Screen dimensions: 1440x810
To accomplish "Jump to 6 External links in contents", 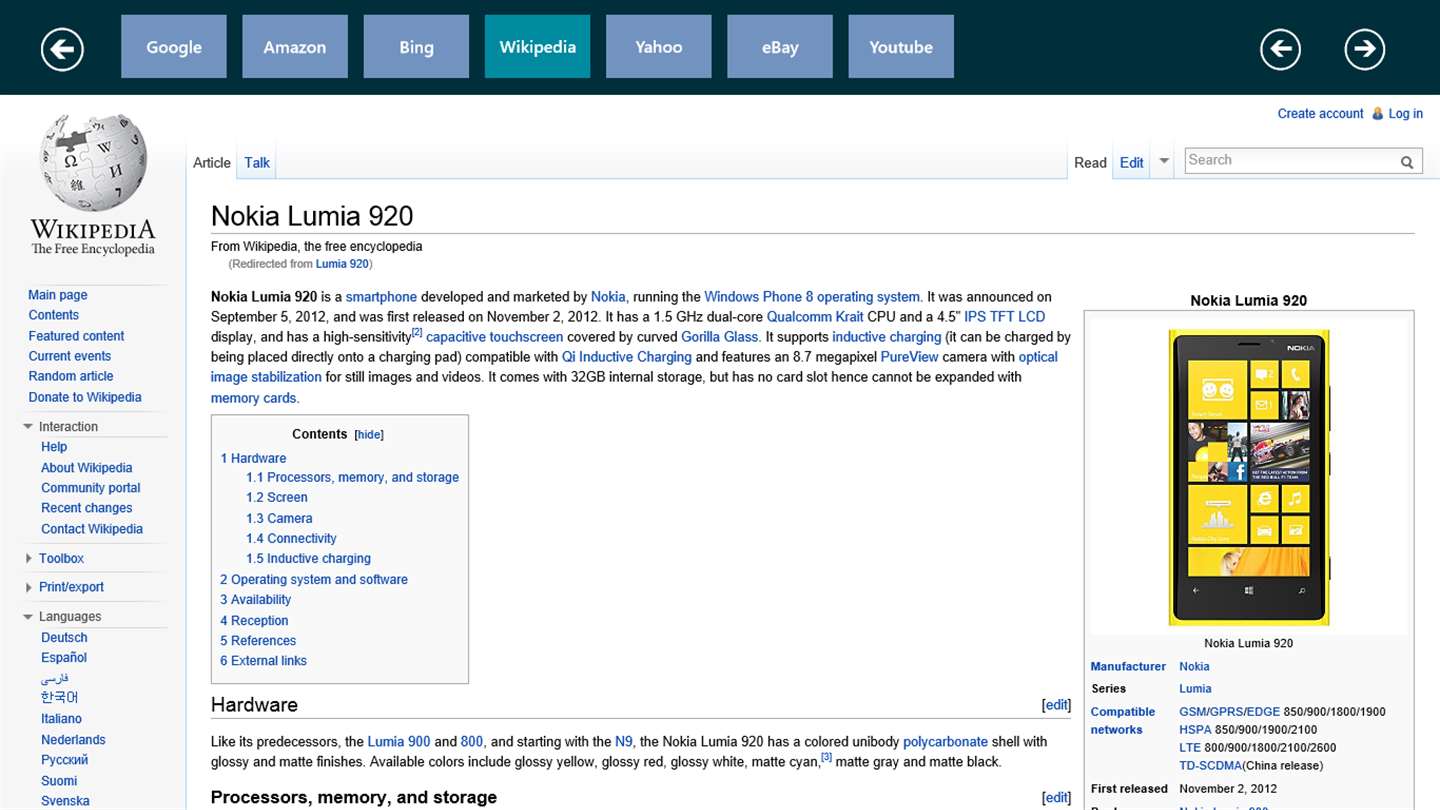I will click(263, 661).
